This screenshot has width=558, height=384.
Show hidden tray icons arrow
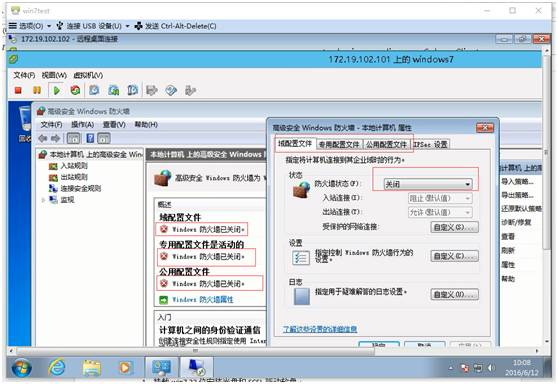click(x=451, y=368)
